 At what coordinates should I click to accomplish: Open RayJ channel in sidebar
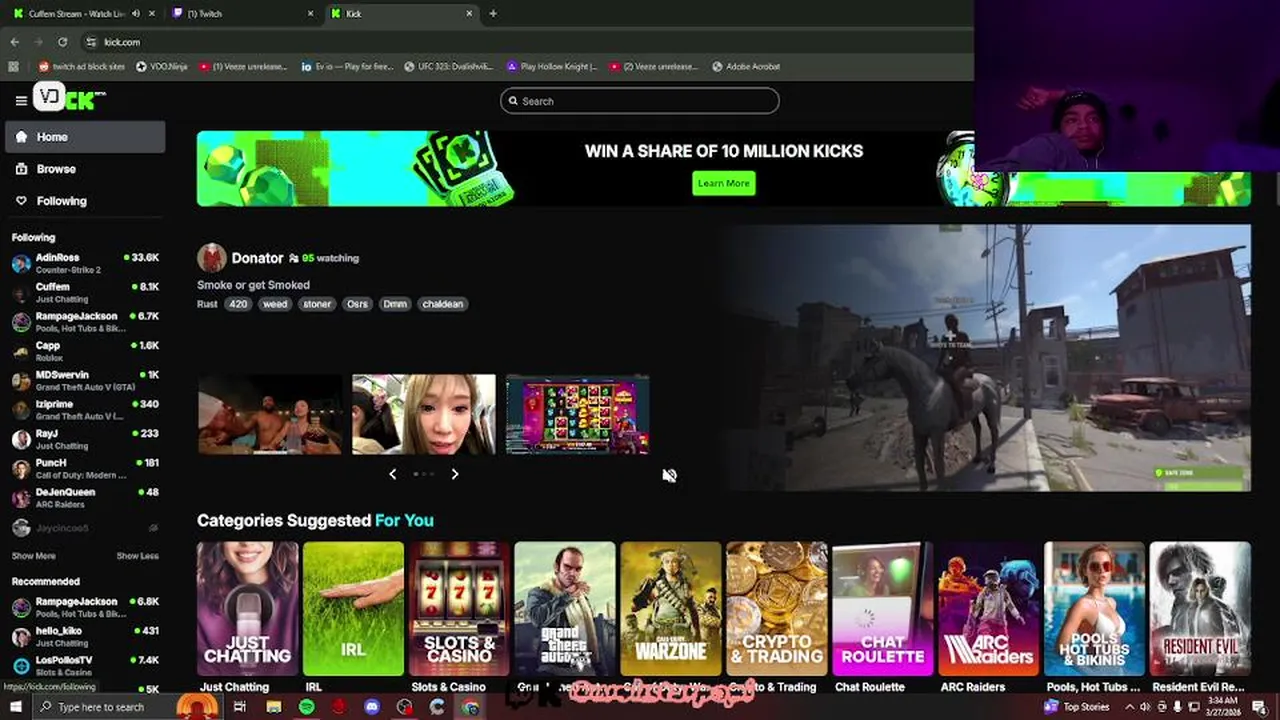tap(85, 439)
